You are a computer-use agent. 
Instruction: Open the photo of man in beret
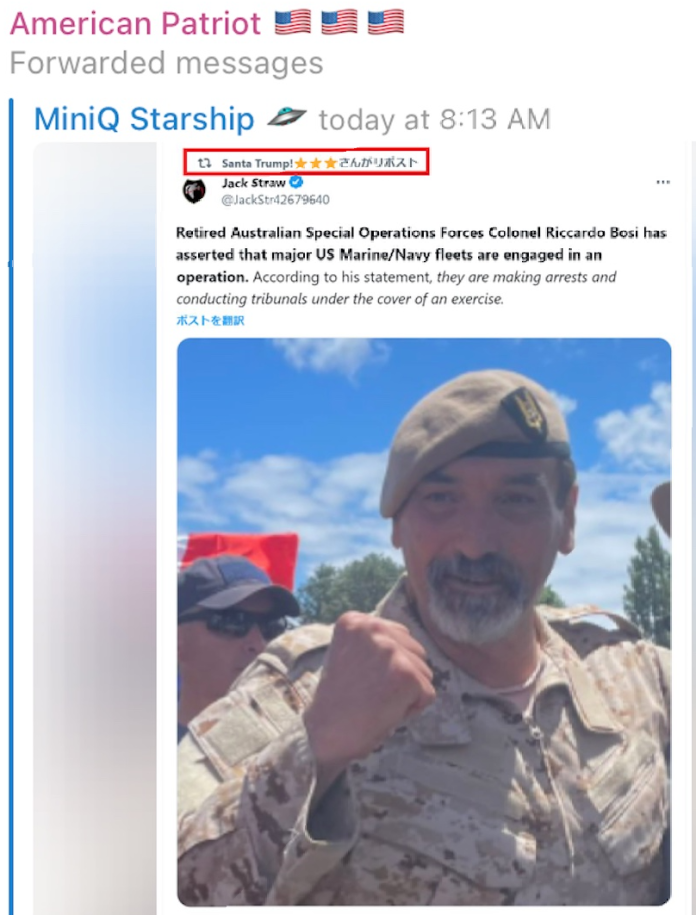tap(424, 622)
